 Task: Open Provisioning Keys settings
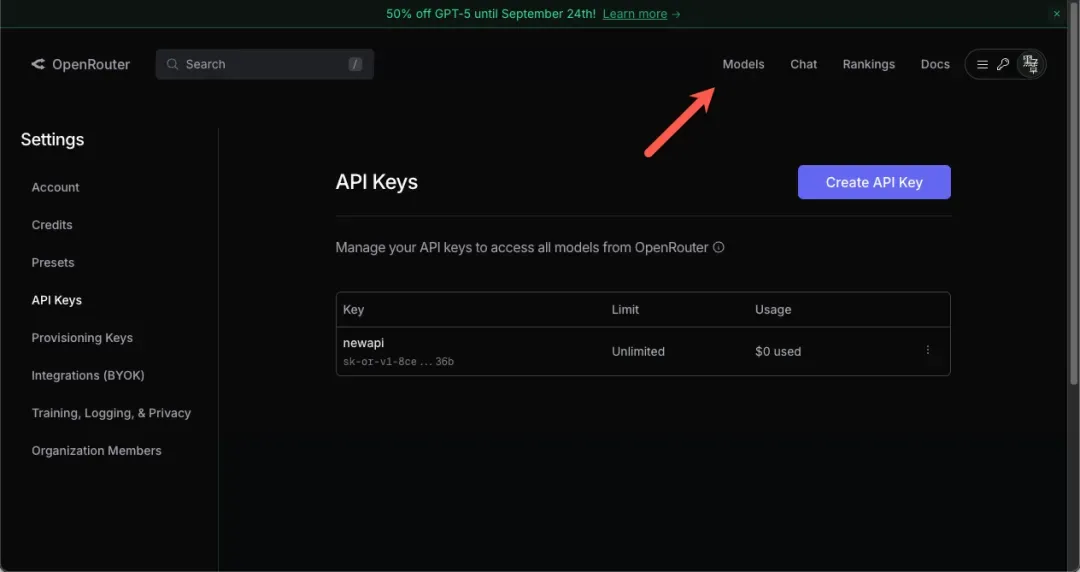point(82,338)
